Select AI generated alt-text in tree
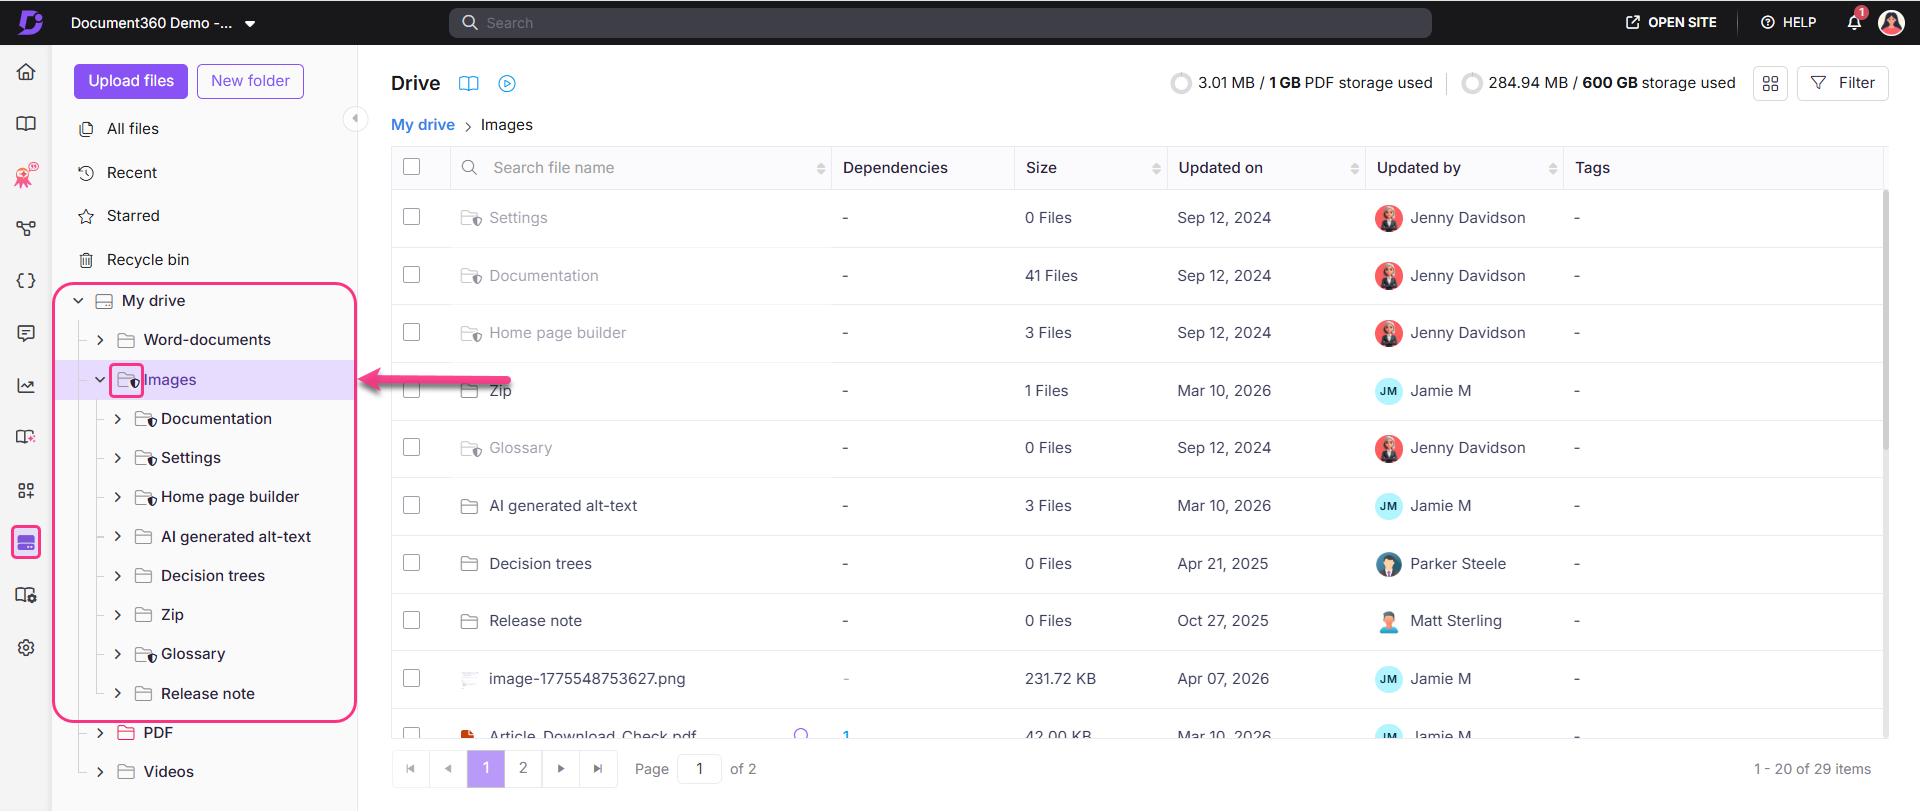The width and height of the screenshot is (1920, 811). [x=236, y=537]
